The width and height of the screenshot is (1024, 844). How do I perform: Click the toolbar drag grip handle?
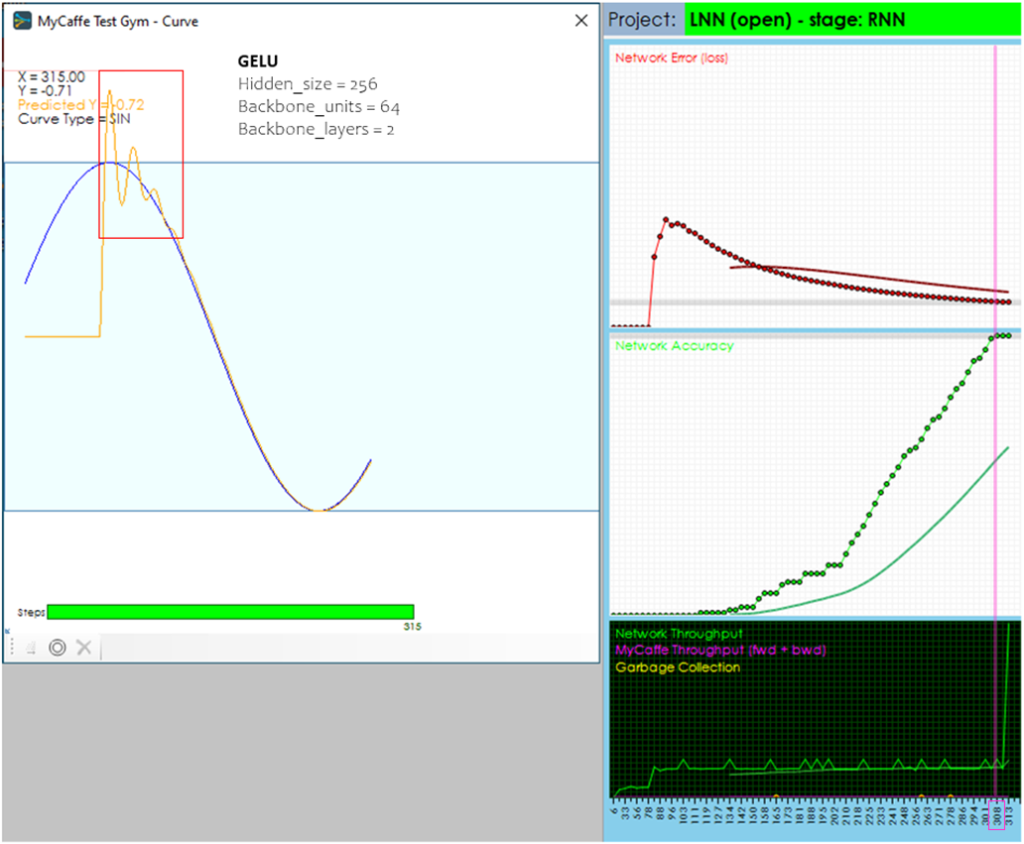[12, 648]
